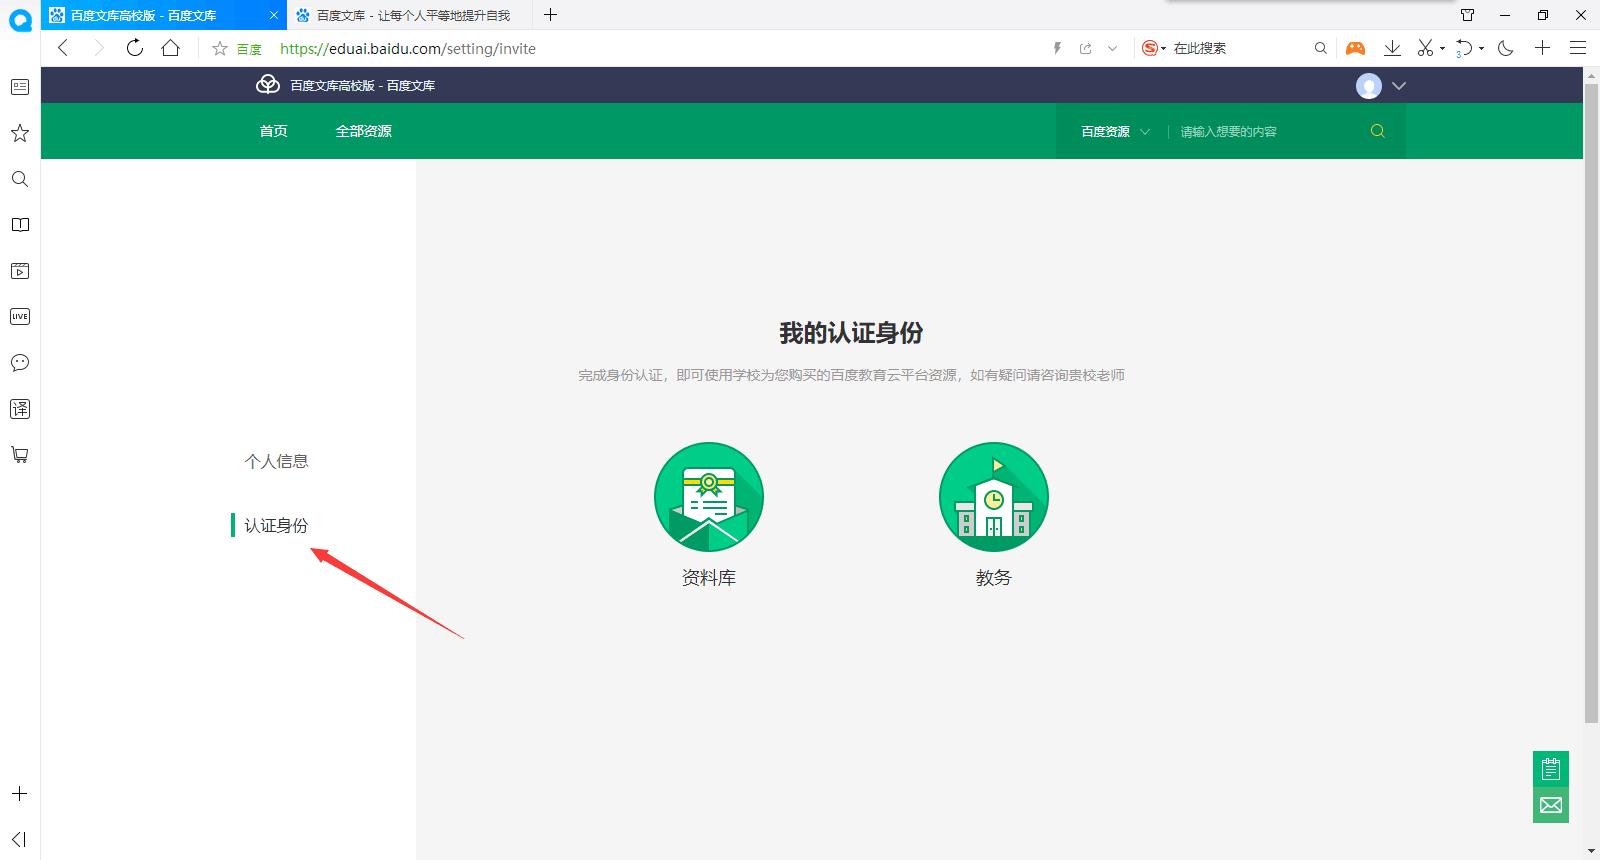Reload the current page
The image size is (1600, 860).
(x=134, y=48)
